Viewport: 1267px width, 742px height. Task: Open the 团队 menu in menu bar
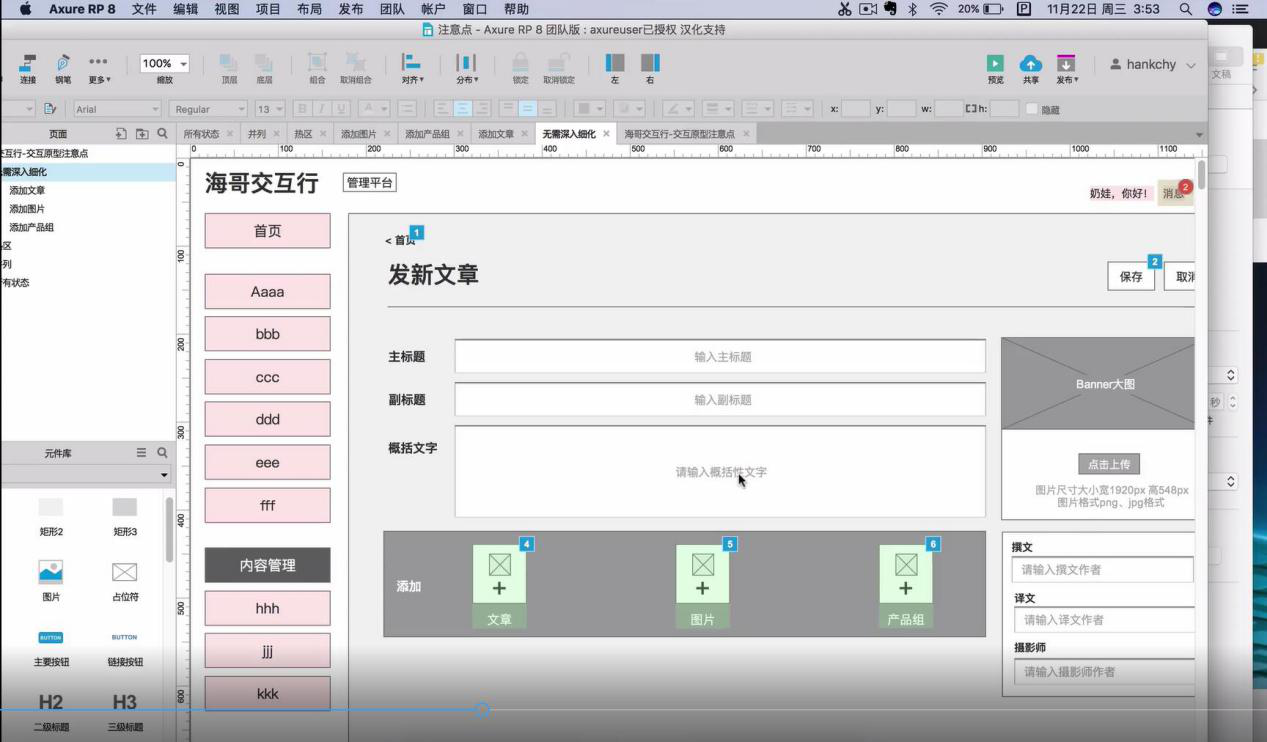[x=392, y=9]
